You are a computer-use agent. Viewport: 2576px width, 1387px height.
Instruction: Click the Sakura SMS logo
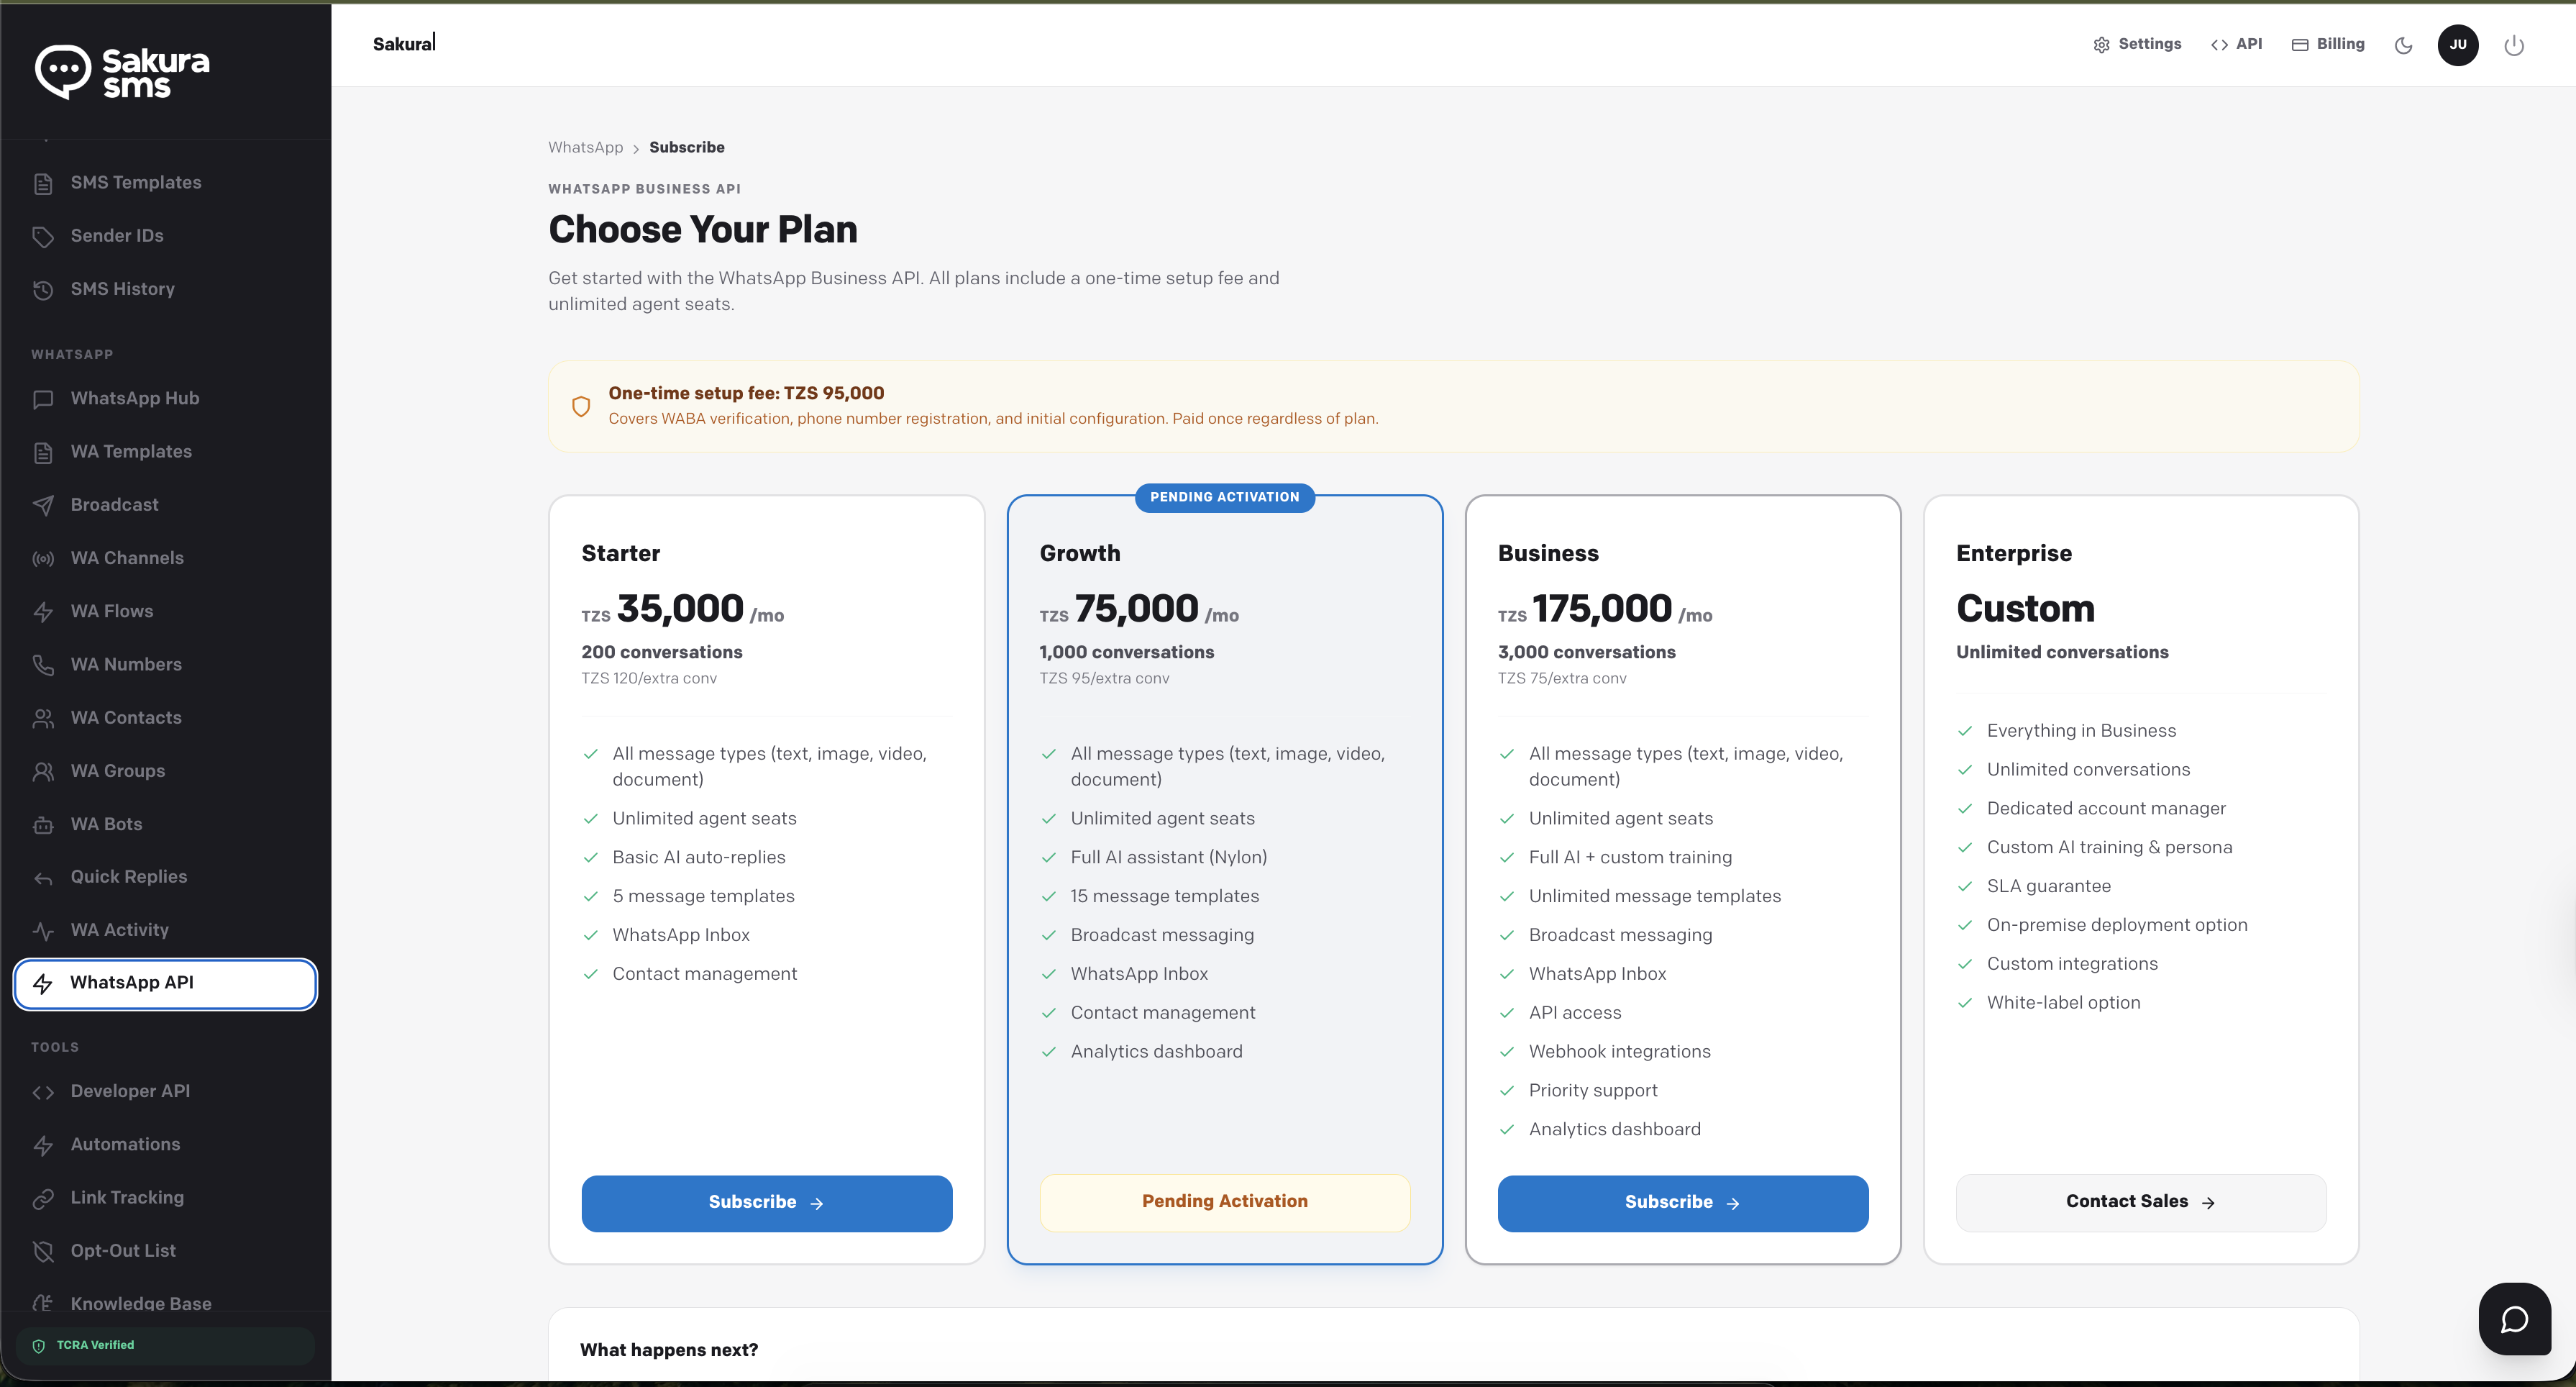[122, 72]
